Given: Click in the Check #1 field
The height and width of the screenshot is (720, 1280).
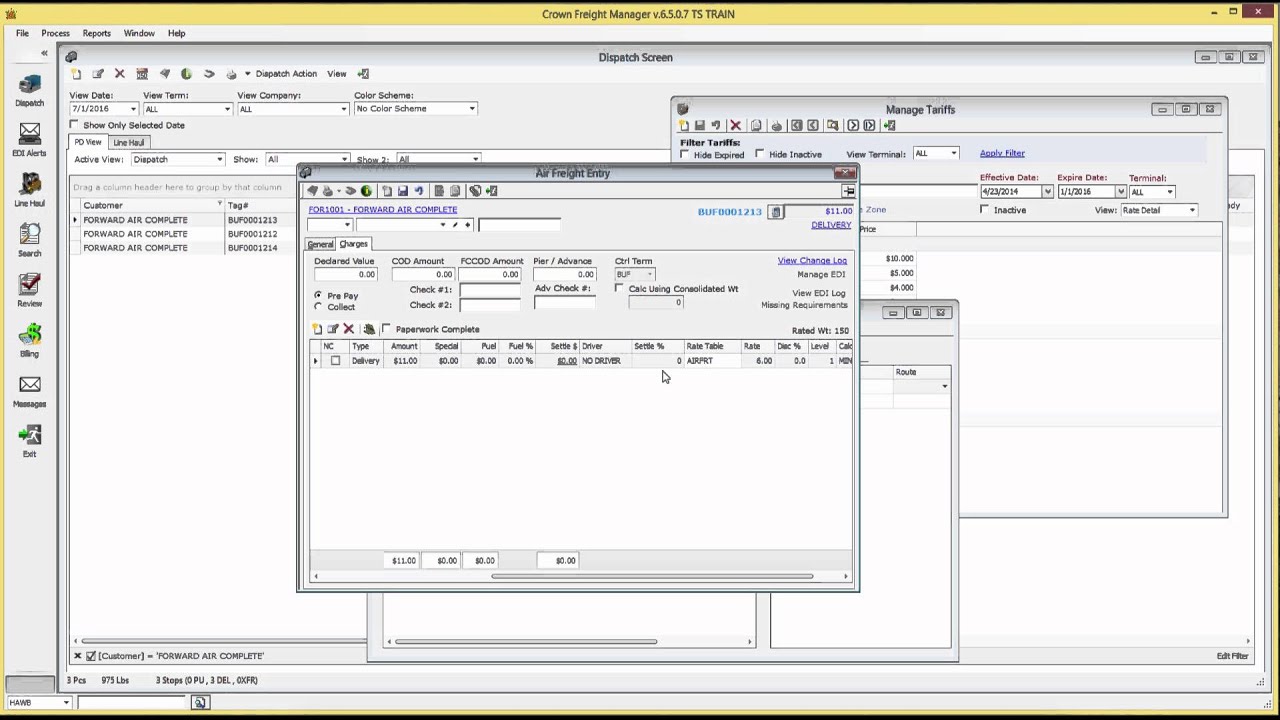Looking at the screenshot, I should pyautogui.click(x=490, y=290).
